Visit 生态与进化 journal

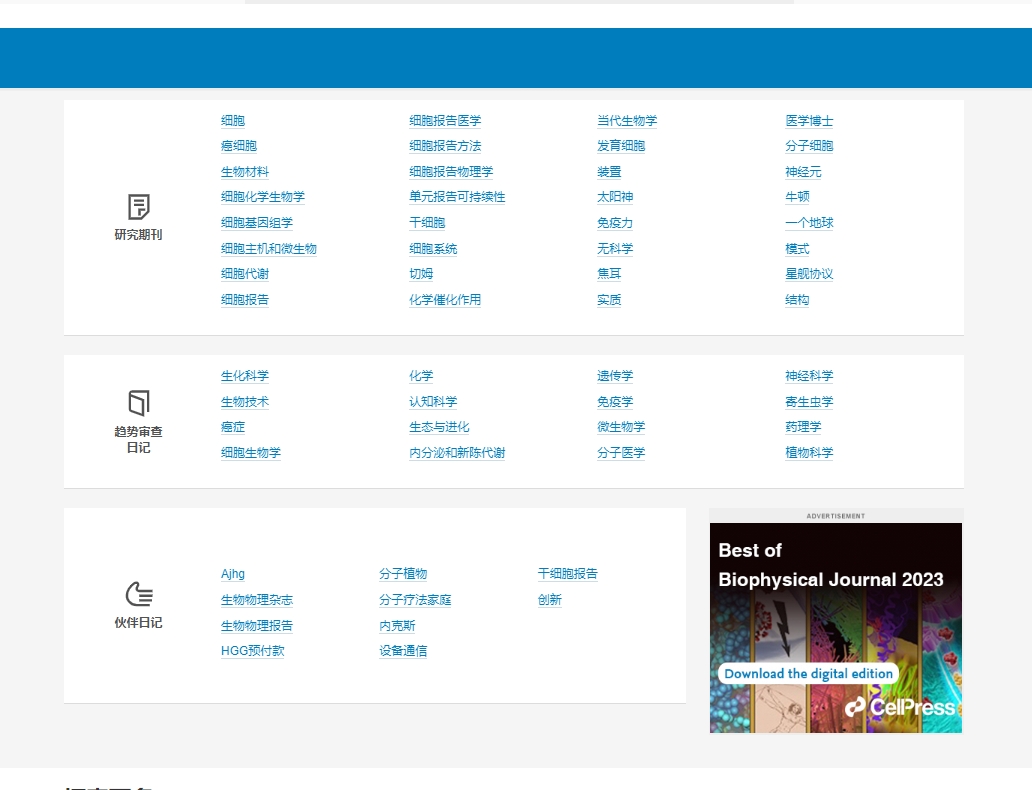(x=439, y=427)
